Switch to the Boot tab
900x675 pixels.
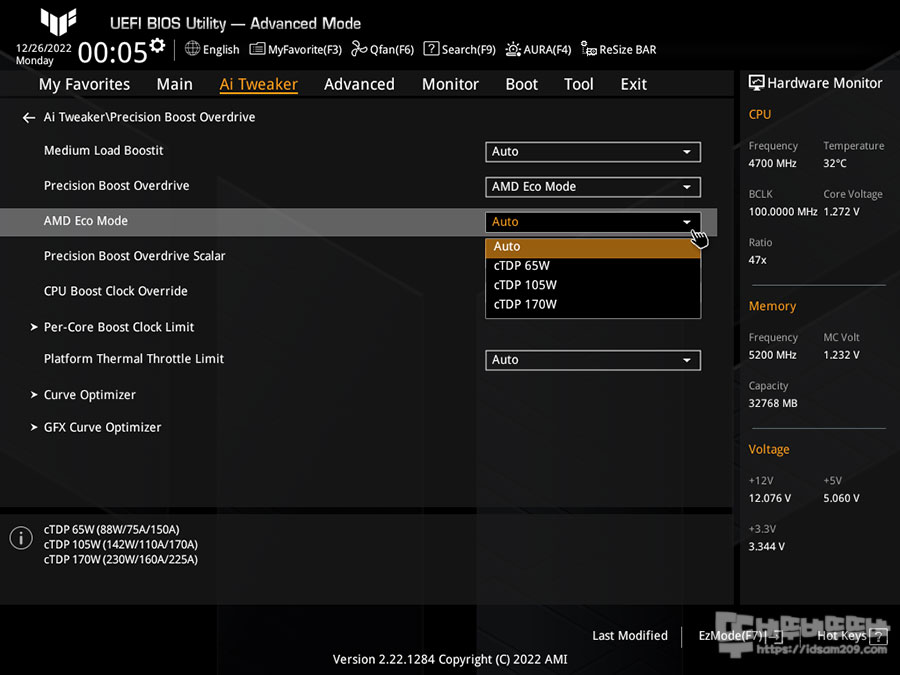[521, 84]
